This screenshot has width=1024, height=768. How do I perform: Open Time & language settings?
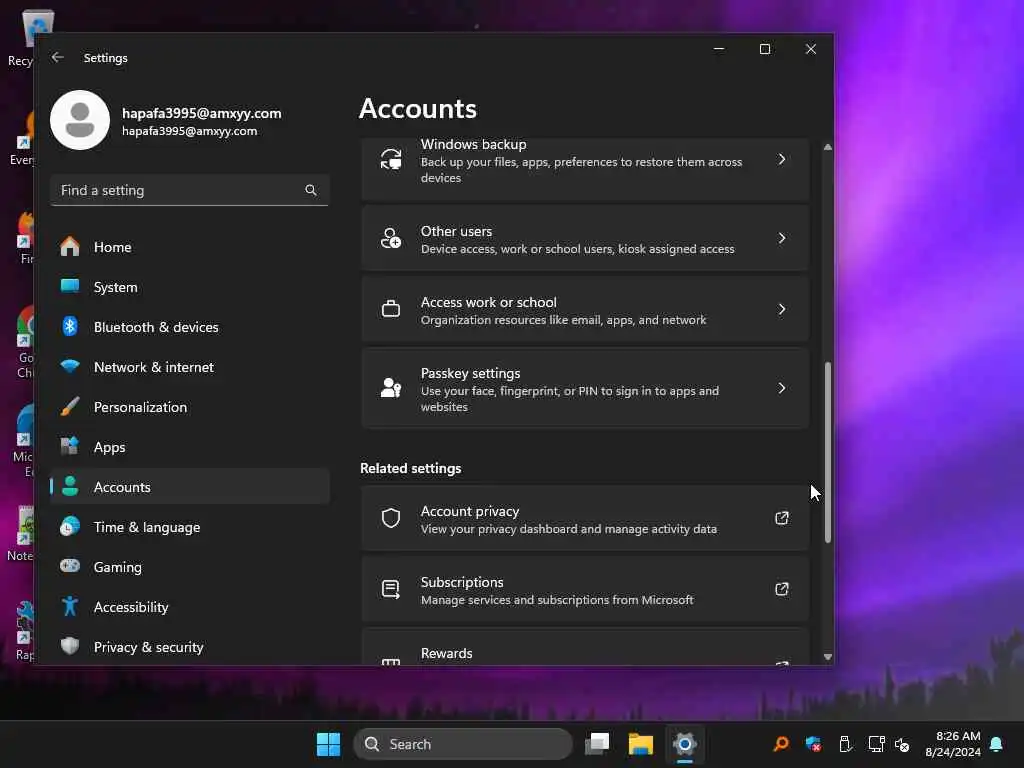(x=189, y=527)
